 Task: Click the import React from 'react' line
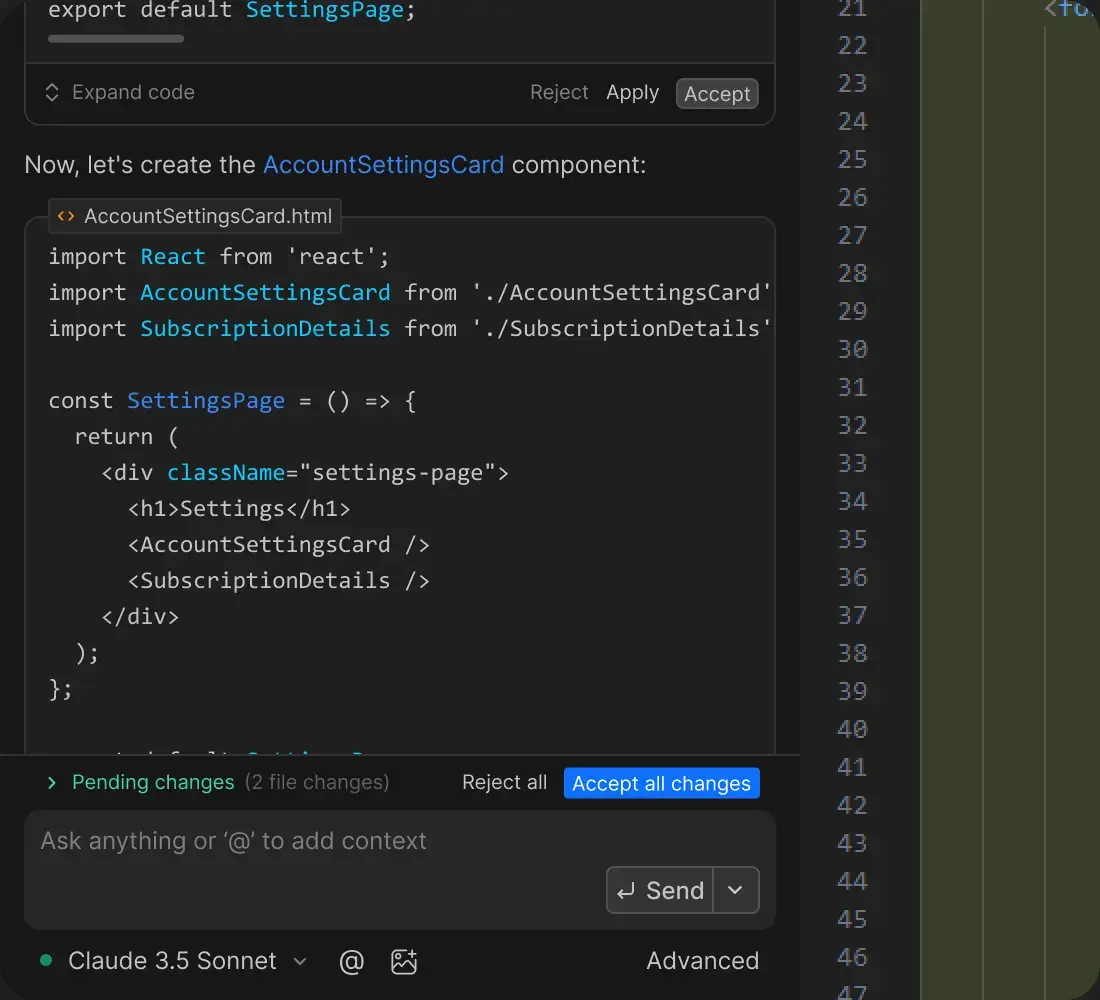click(x=218, y=257)
